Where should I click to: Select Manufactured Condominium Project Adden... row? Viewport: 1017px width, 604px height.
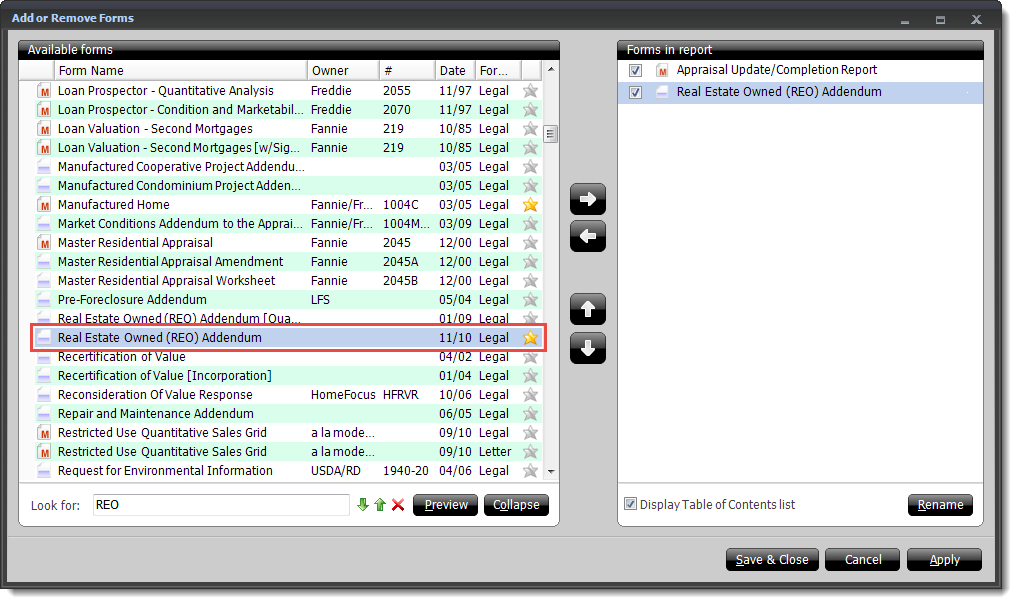point(288,186)
